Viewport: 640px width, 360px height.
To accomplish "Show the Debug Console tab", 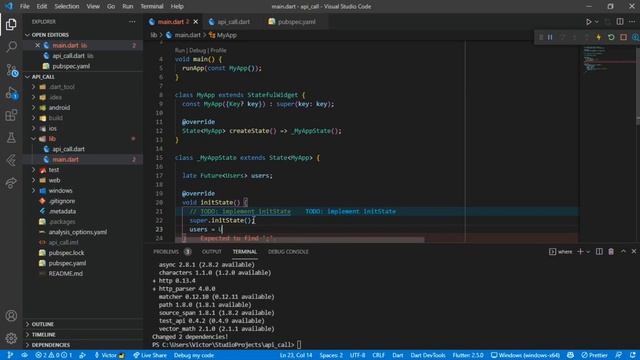I will click(x=288, y=252).
